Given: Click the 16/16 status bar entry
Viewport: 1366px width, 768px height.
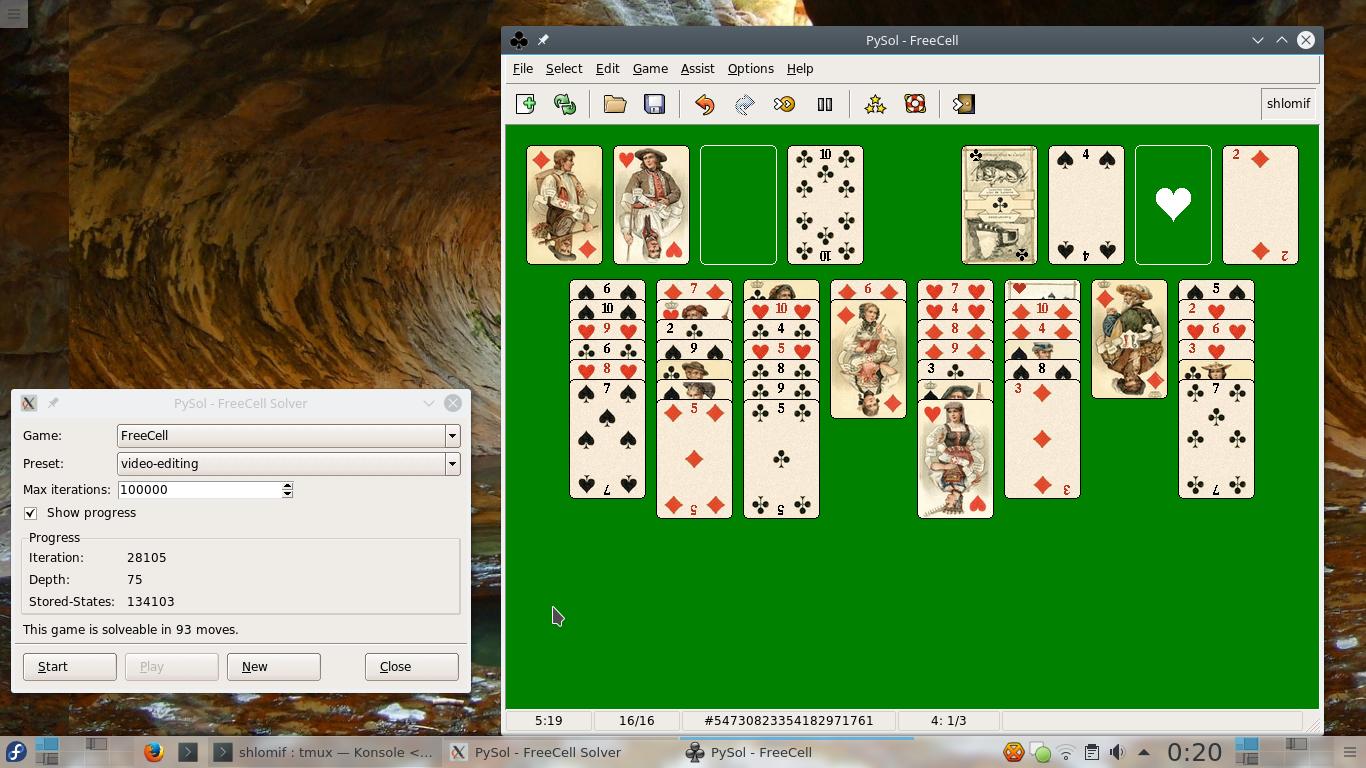Looking at the screenshot, I should tap(636, 721).
